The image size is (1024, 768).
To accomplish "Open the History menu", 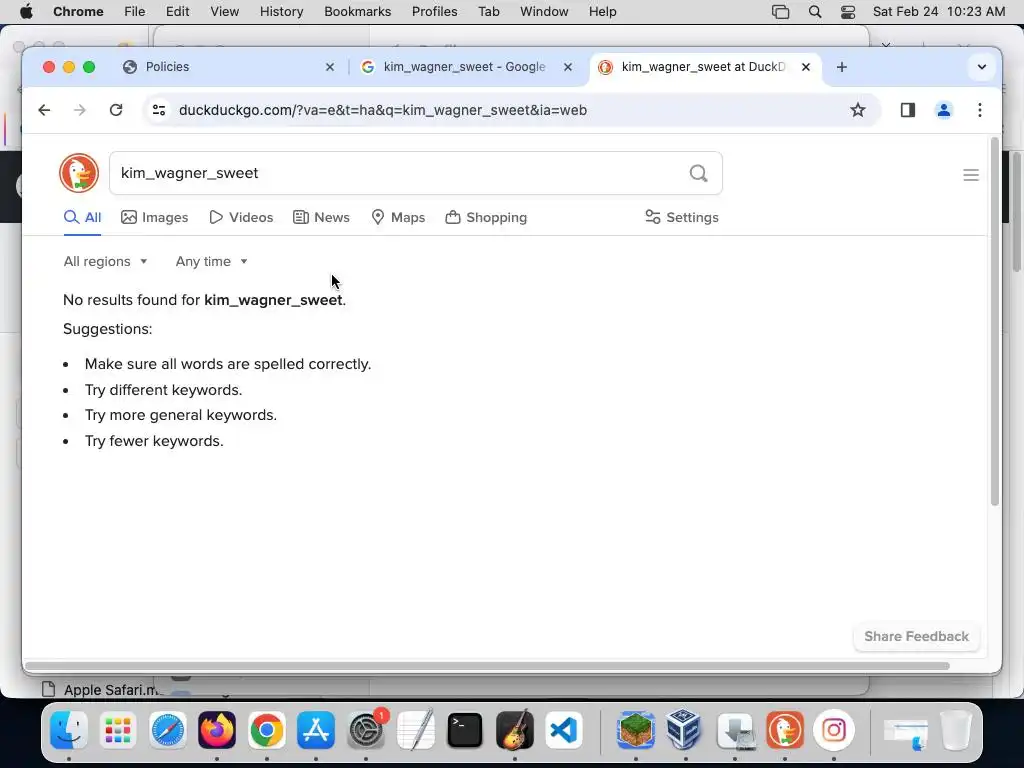I will [x=281, y=12].
